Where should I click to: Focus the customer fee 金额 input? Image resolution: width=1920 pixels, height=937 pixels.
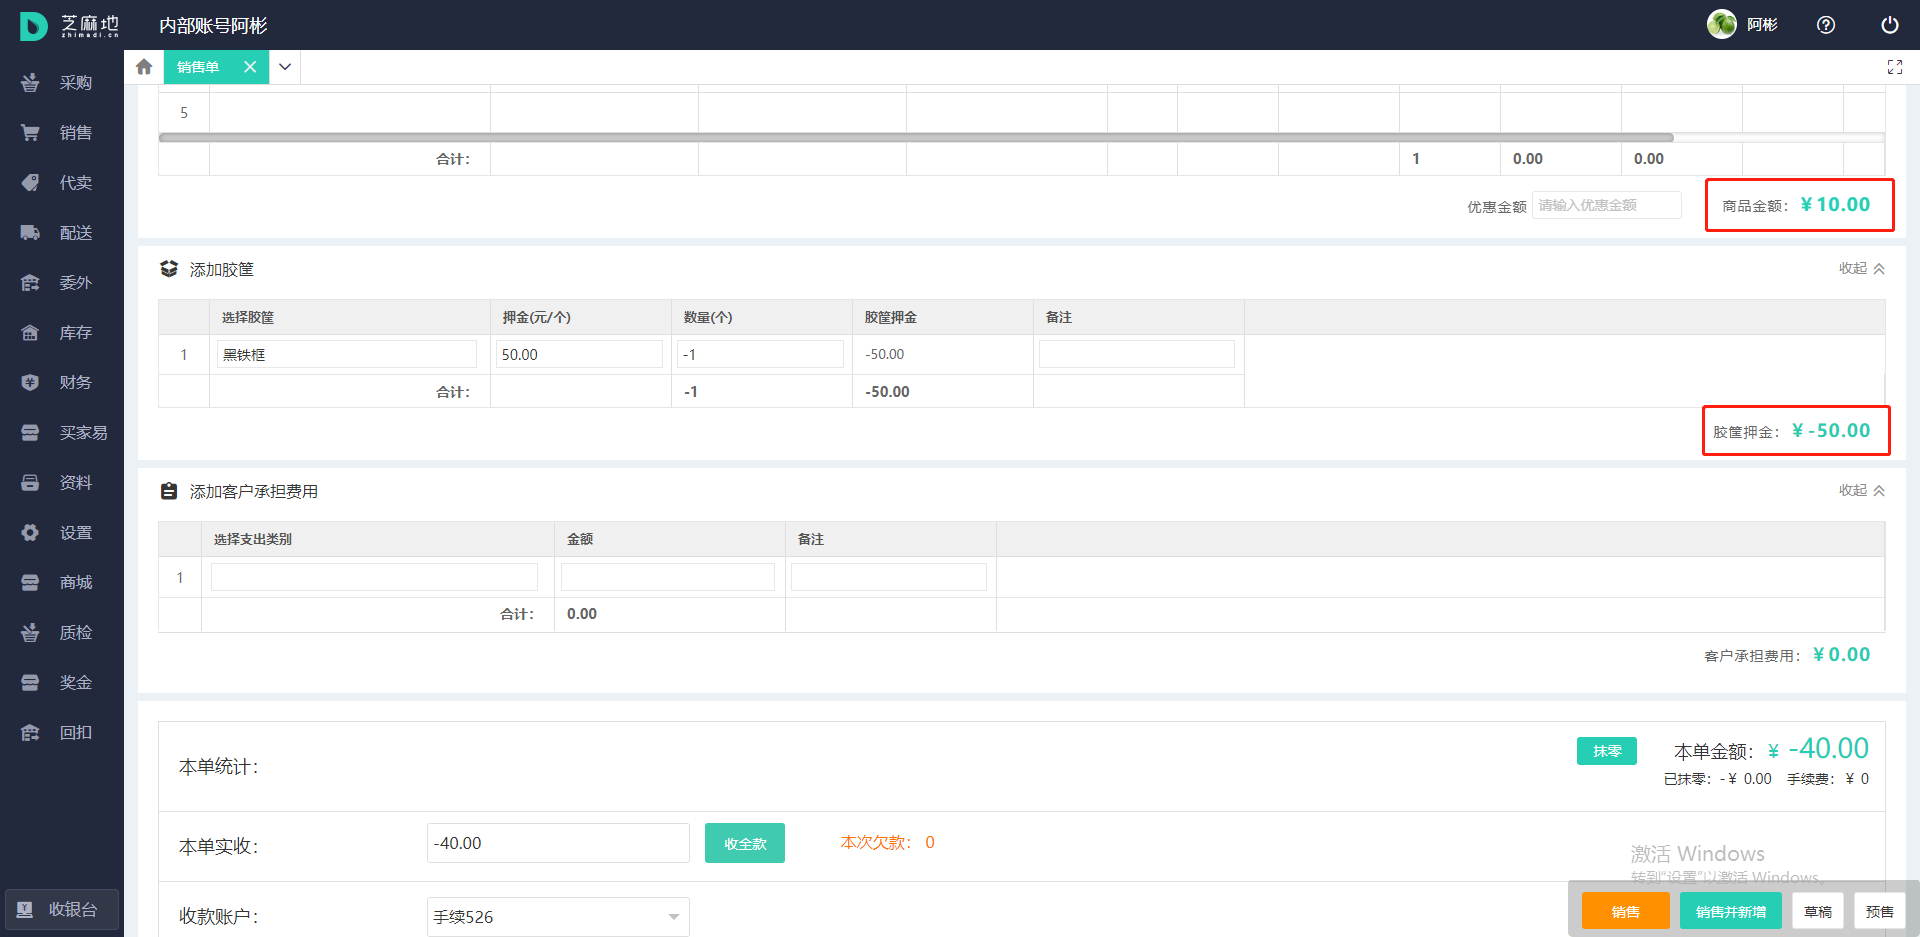pos(668,577)
